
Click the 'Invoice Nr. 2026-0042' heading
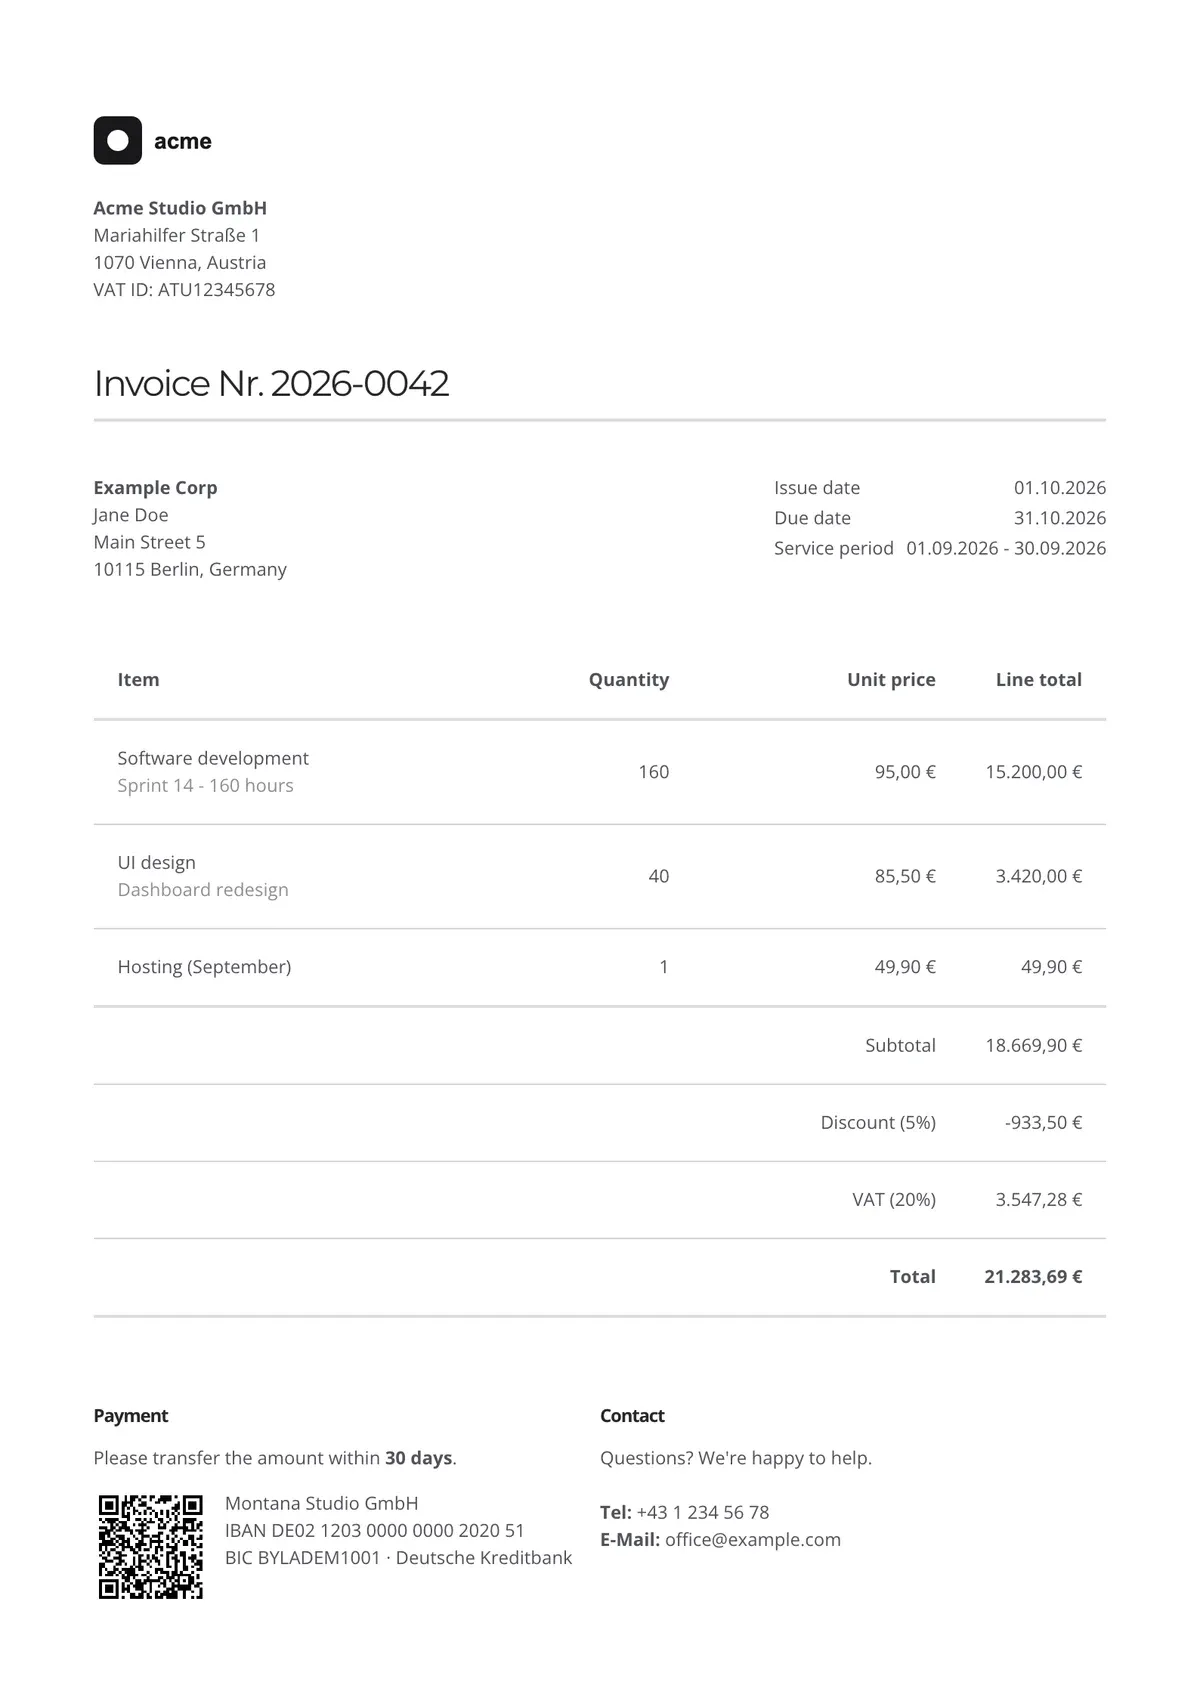pos(271,383)
